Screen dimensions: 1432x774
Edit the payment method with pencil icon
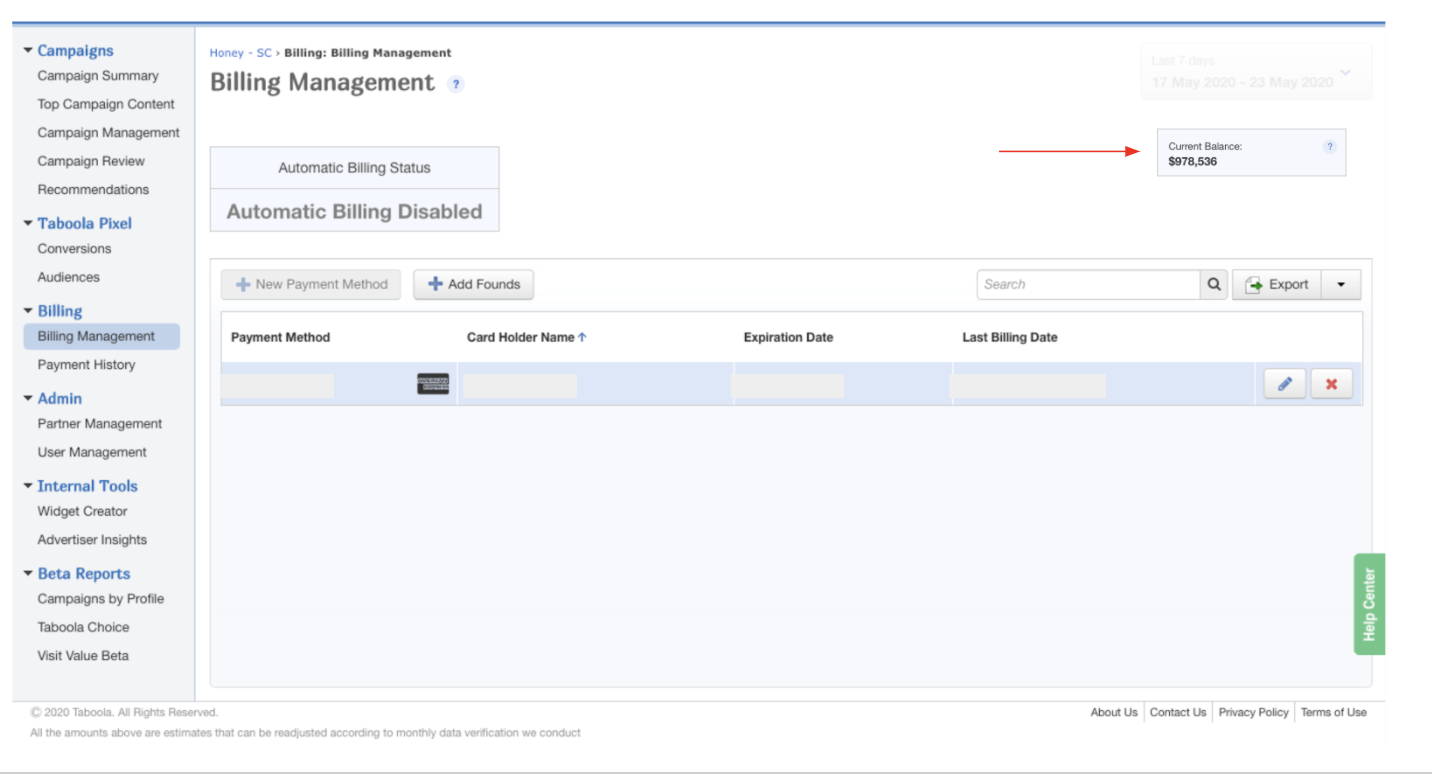(x=1285, y=384)
